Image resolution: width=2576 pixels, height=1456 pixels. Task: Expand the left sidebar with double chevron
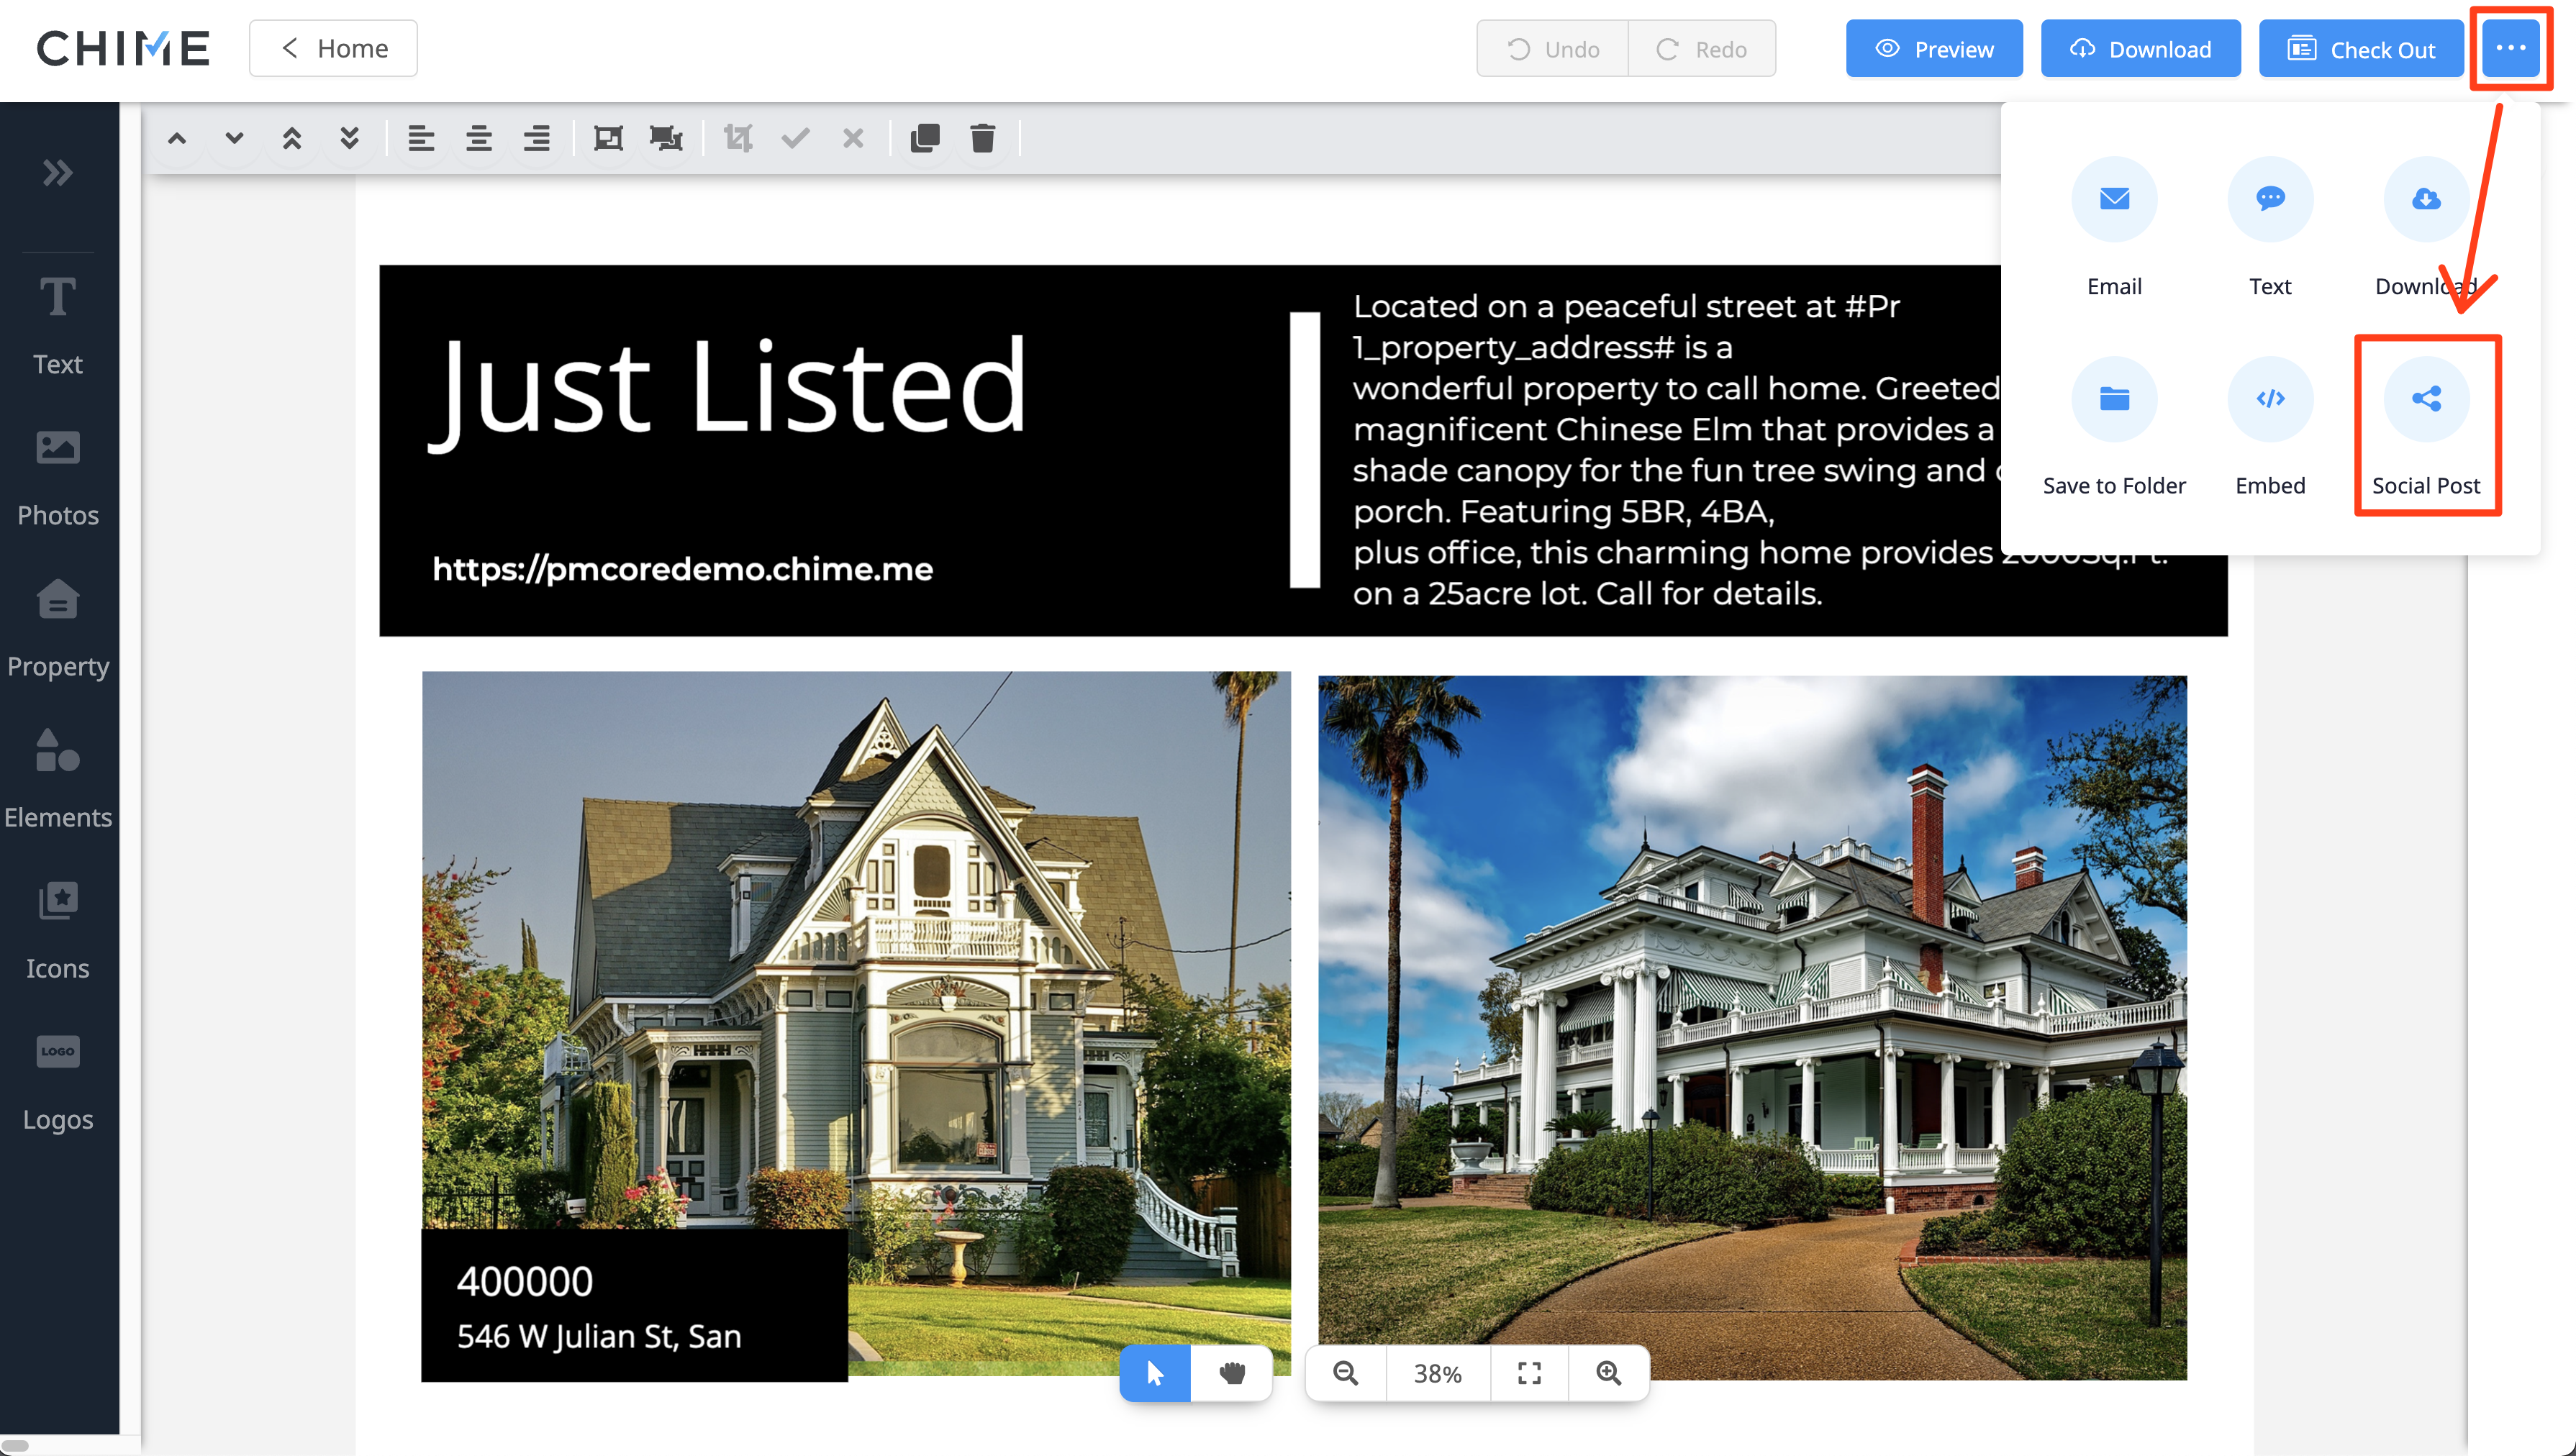(58, 173)
